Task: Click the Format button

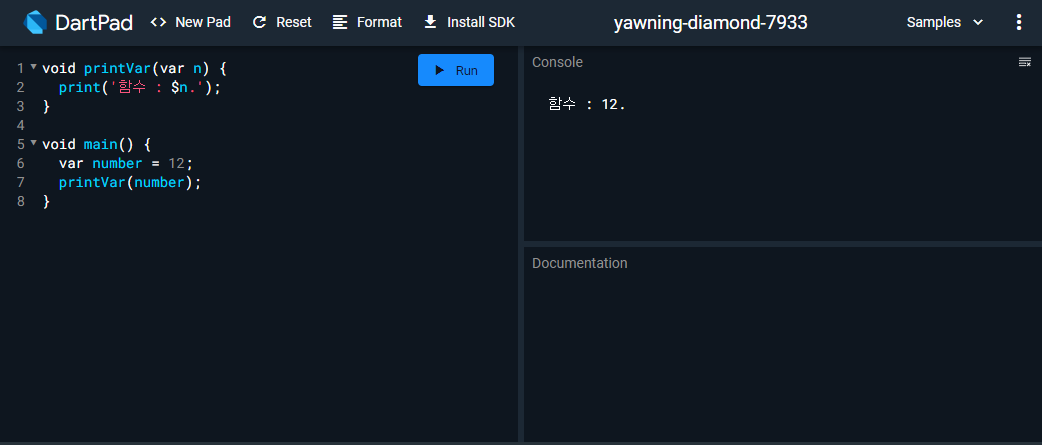Action: pyautogui.click(x=367, y=22)
